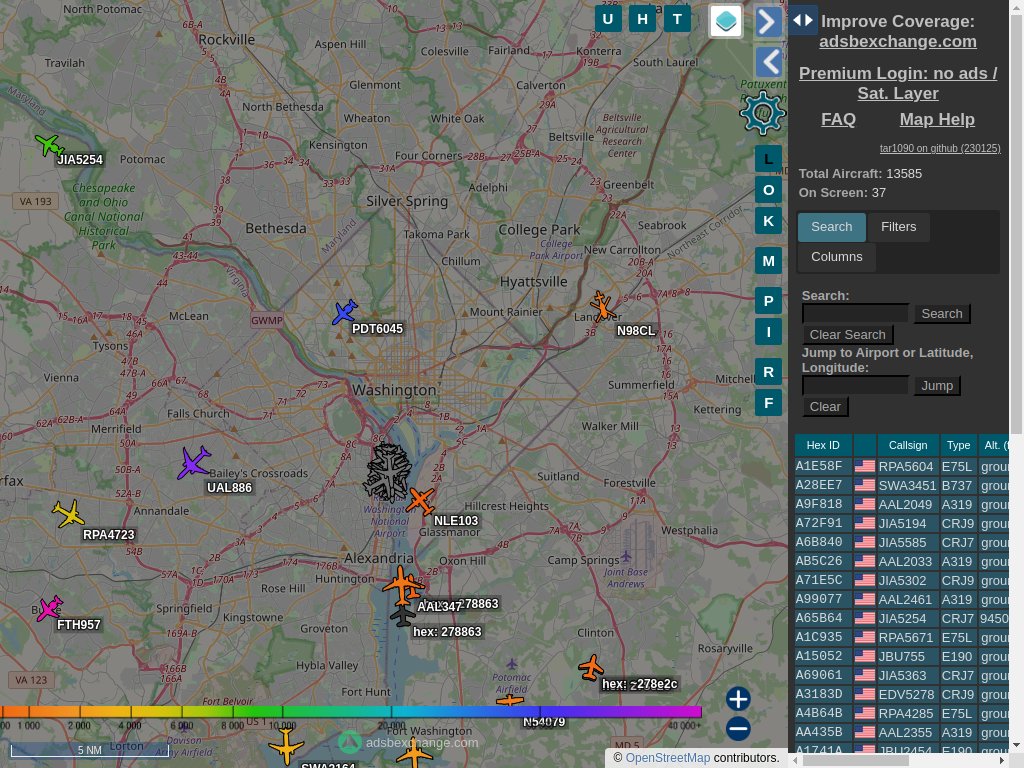
Task: Toggle the P button
Action: pyautogui.click(x=769, y=301)
